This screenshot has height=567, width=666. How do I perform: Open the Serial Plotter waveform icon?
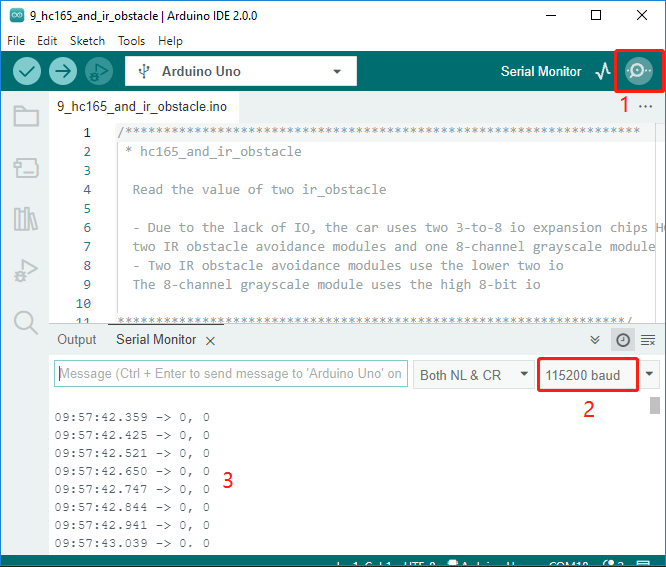(603, 71)
